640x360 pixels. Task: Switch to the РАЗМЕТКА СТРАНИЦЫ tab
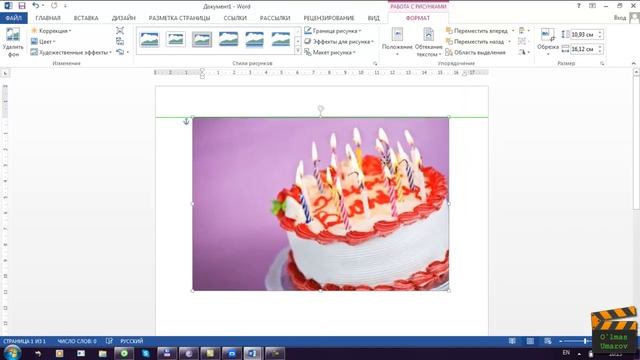(179, 18)
